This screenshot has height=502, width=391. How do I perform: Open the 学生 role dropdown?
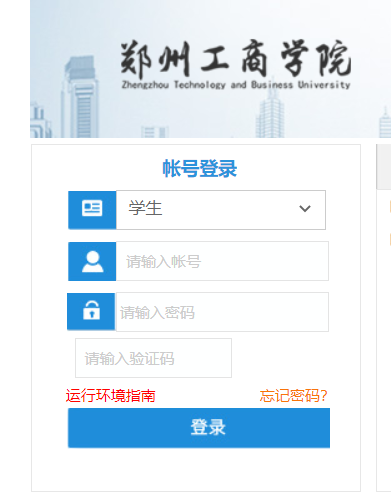pos(221,210)
